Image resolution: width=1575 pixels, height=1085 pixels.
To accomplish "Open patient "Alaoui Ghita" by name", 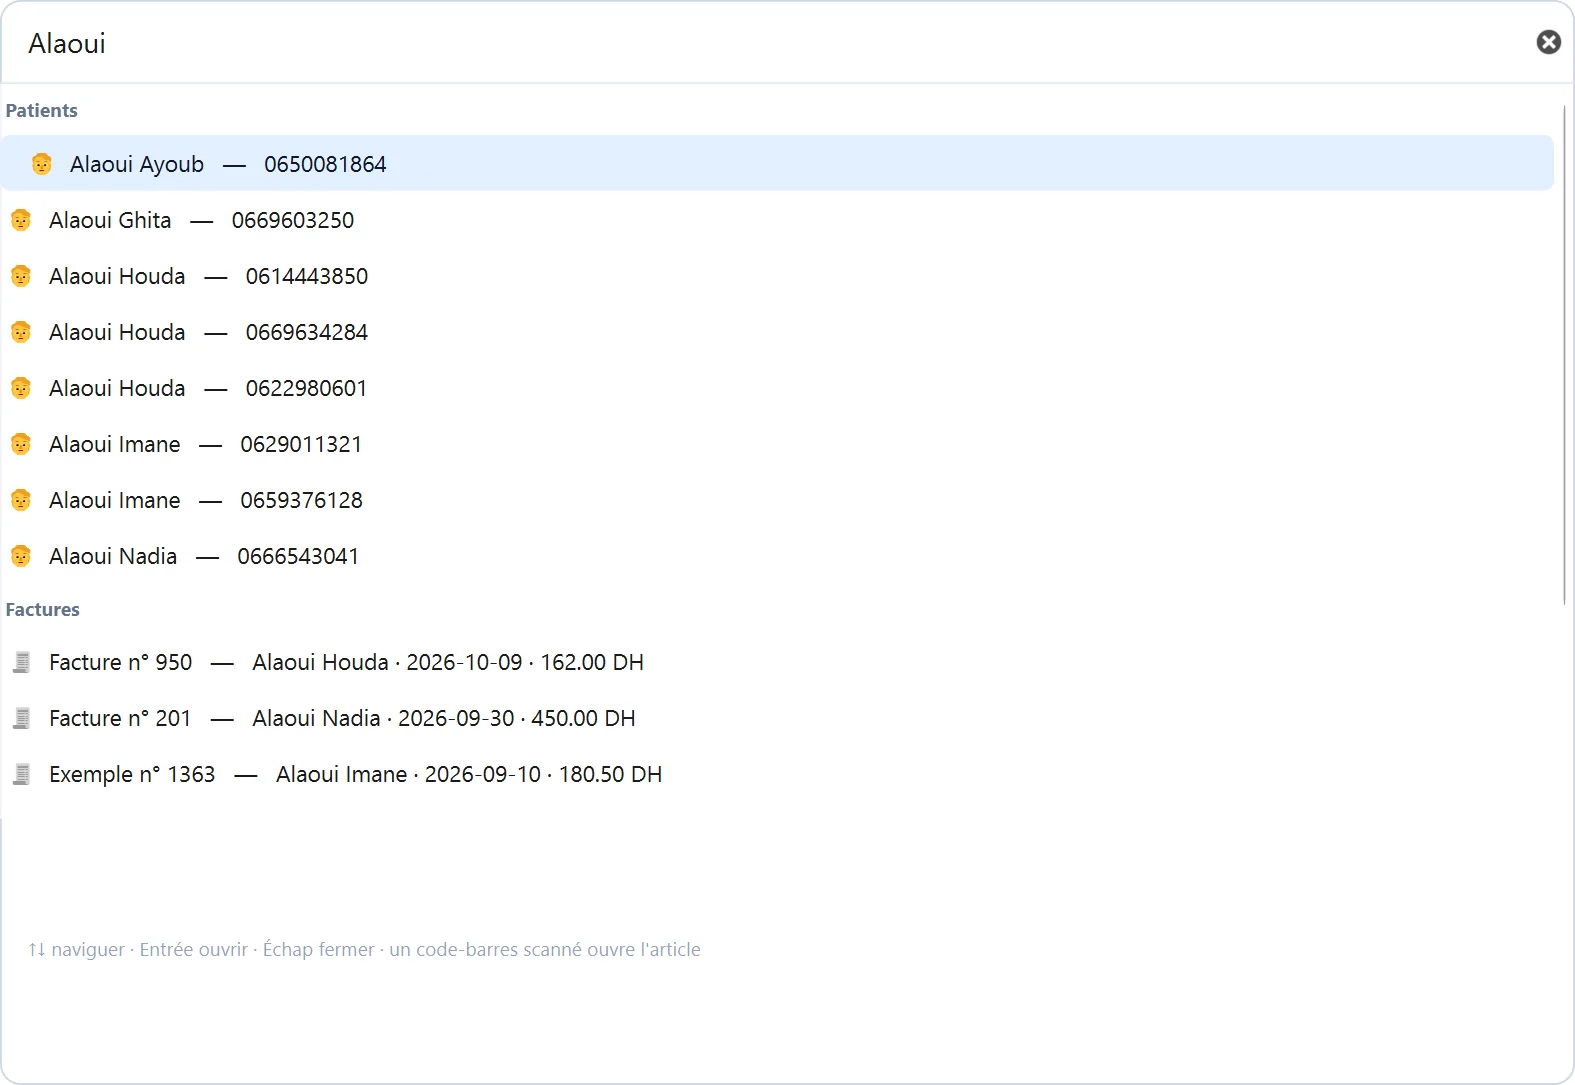I will click(110, 220).
